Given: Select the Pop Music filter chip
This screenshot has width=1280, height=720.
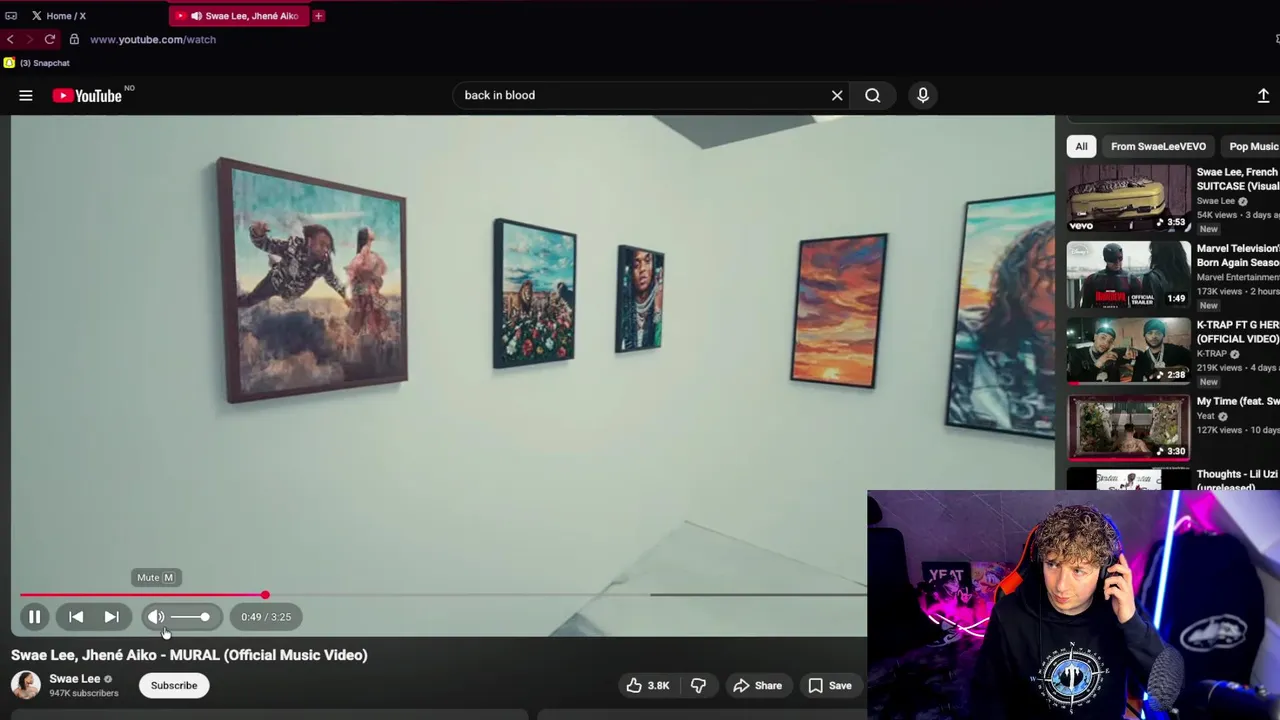Looking at the screenshot, I should coord(1252,146).
